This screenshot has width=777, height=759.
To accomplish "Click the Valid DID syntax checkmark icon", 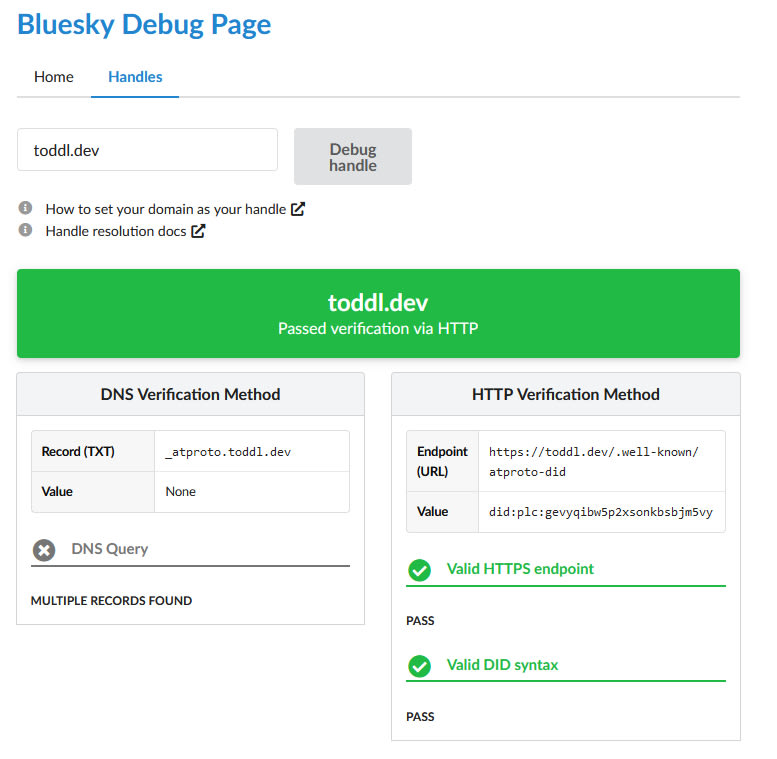I will pos(419,666).
